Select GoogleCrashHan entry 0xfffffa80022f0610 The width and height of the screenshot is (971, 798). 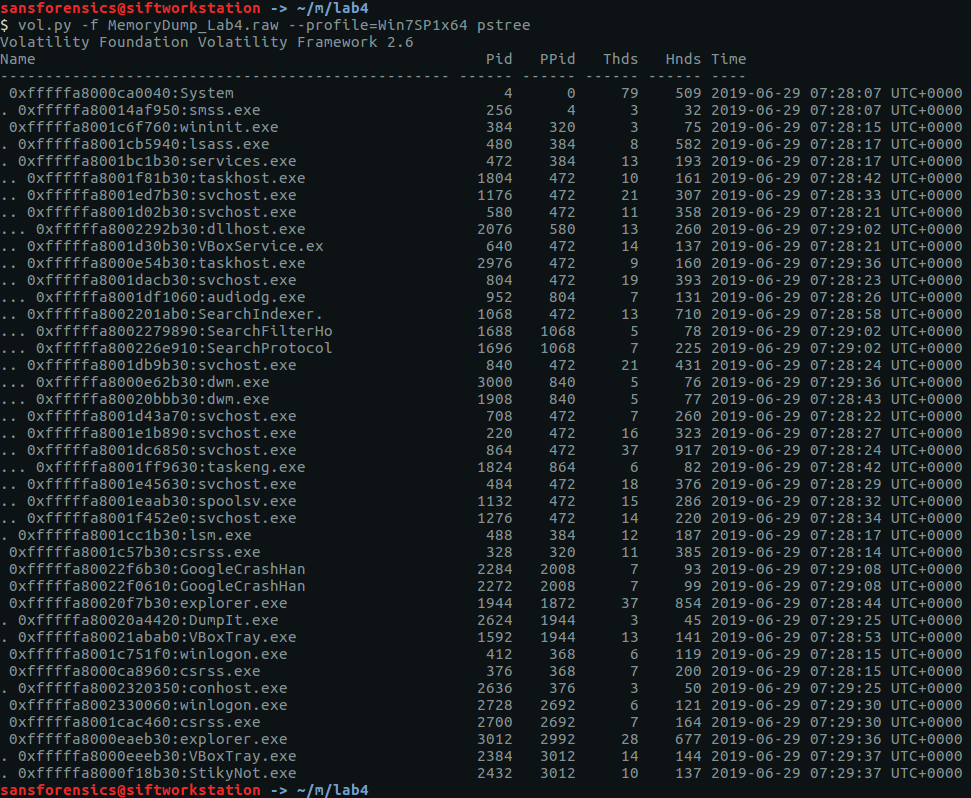click(157, 586)
